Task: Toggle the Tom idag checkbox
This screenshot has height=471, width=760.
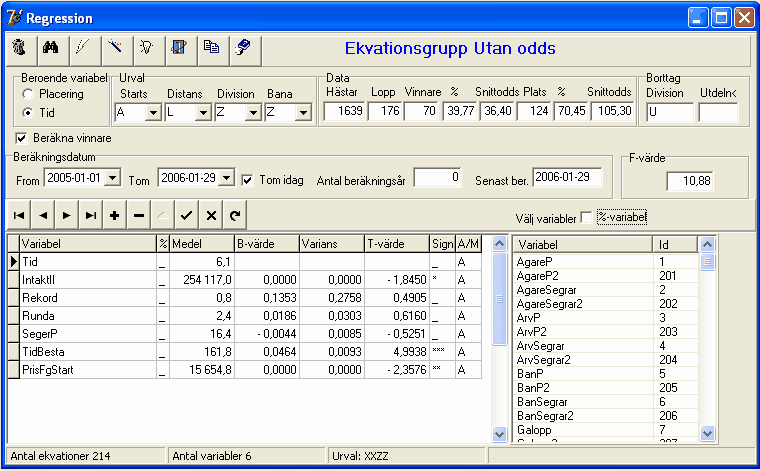Action: tap(247, 180)
